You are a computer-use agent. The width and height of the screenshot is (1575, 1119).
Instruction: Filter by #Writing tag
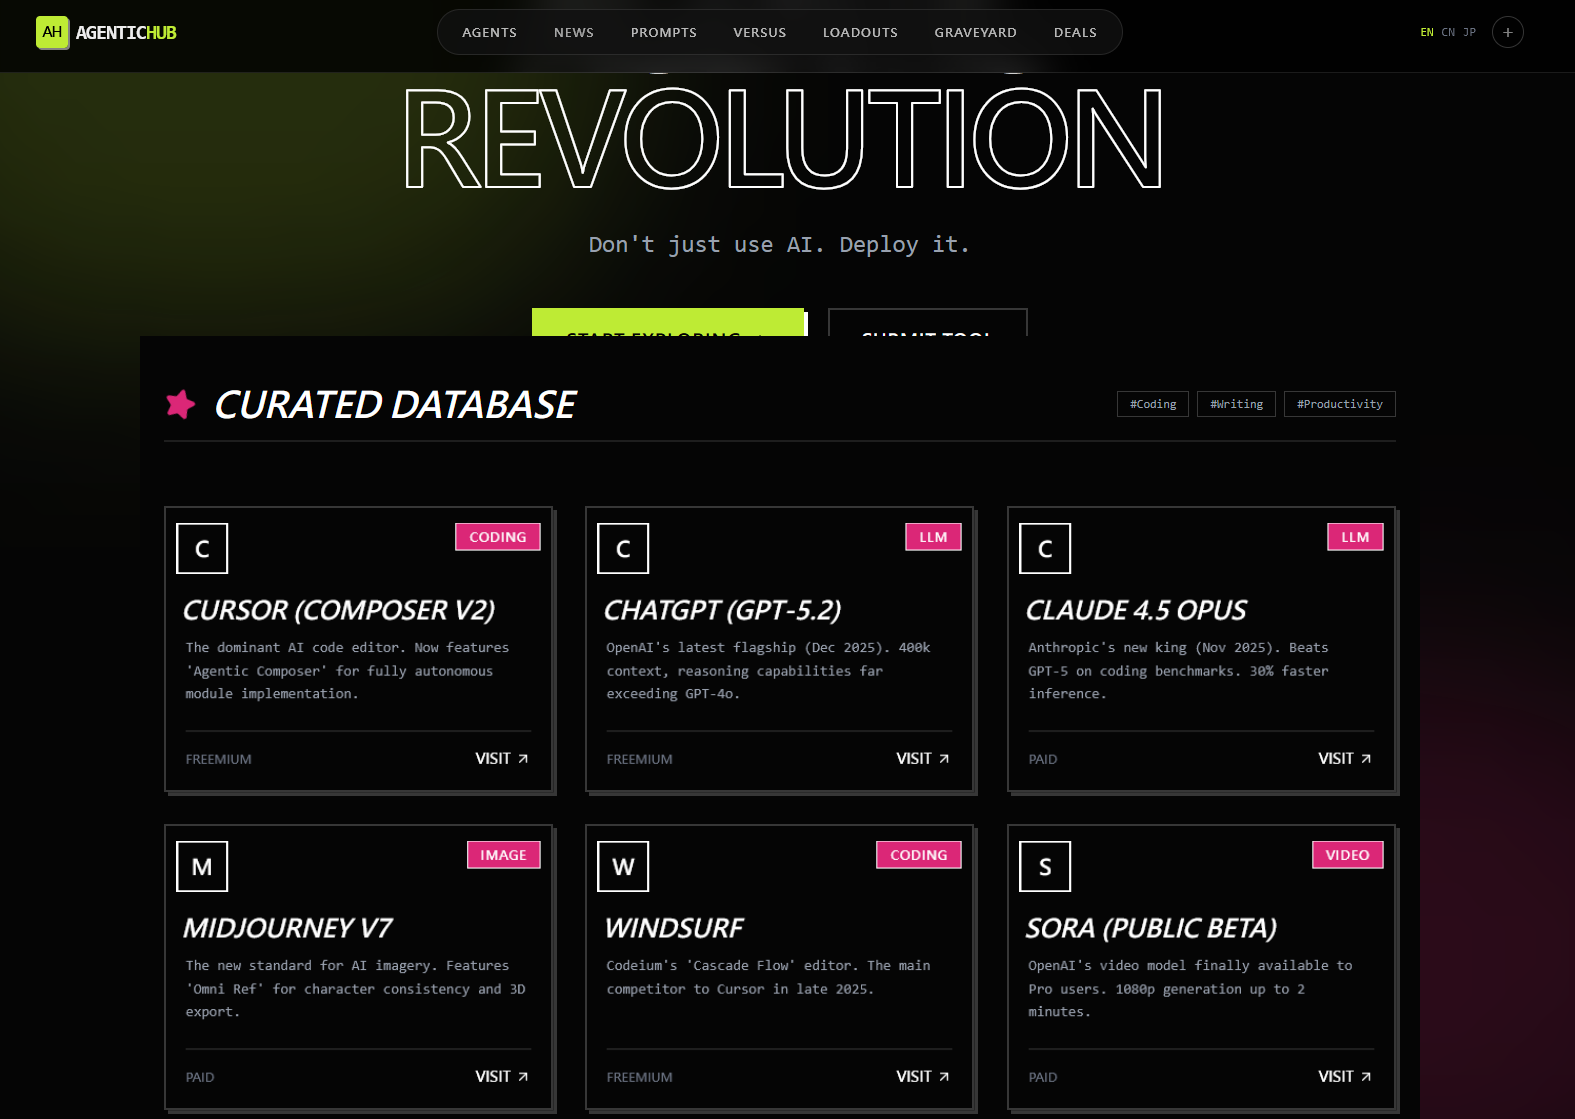1236,404
